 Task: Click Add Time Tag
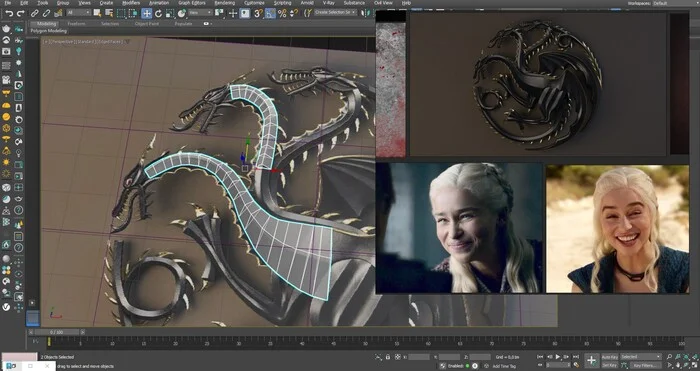[x=504, y=366]
